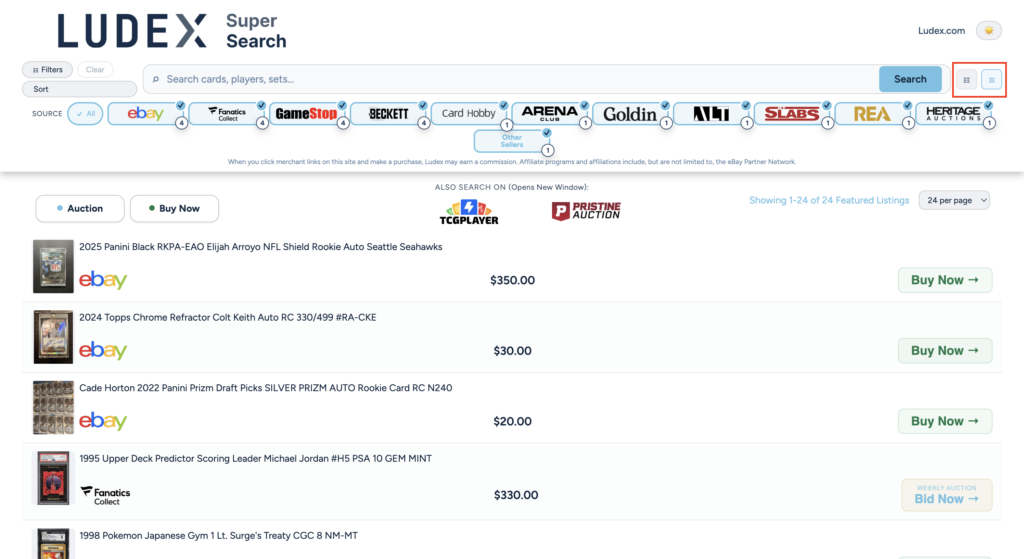Screen dimensions: 1024x559
Task: Switch to list view icon
Action: click(x=991, y=80)
